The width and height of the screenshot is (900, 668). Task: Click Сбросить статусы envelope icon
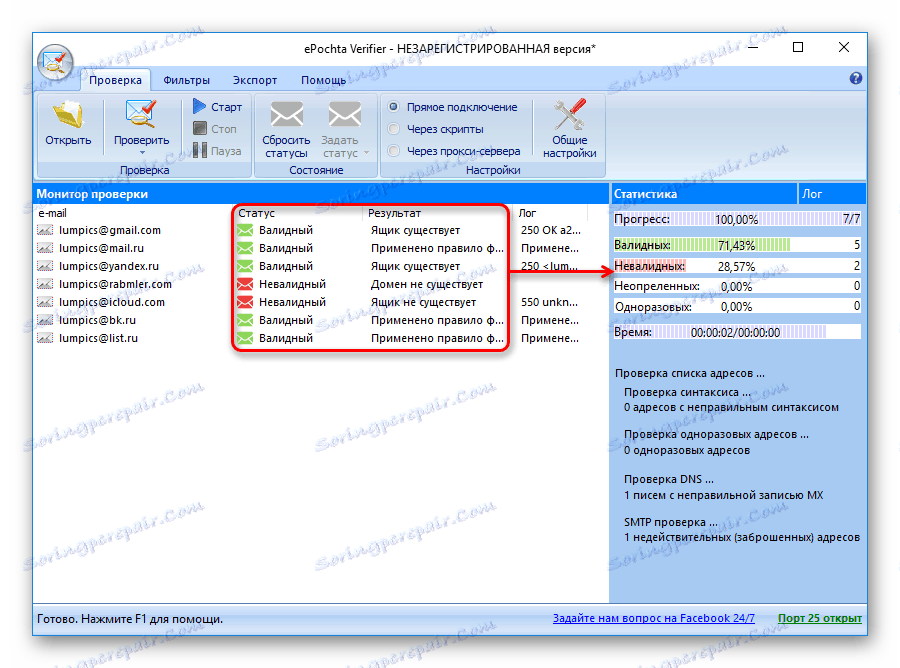point(286,113)
